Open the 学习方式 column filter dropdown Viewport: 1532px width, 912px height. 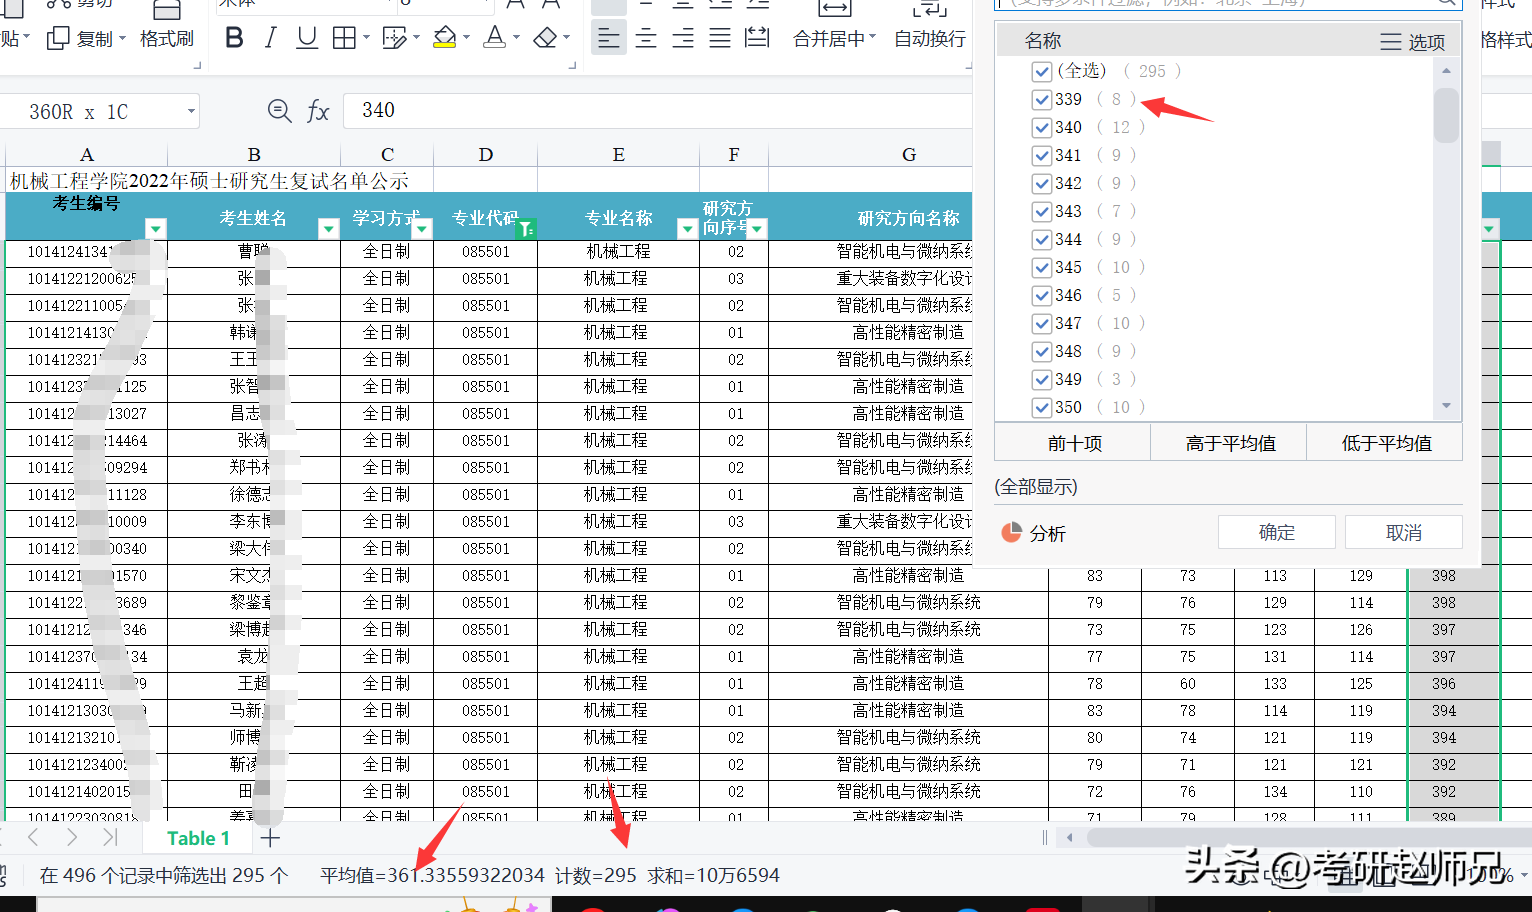pyautogui.click(x=422, y=229)
